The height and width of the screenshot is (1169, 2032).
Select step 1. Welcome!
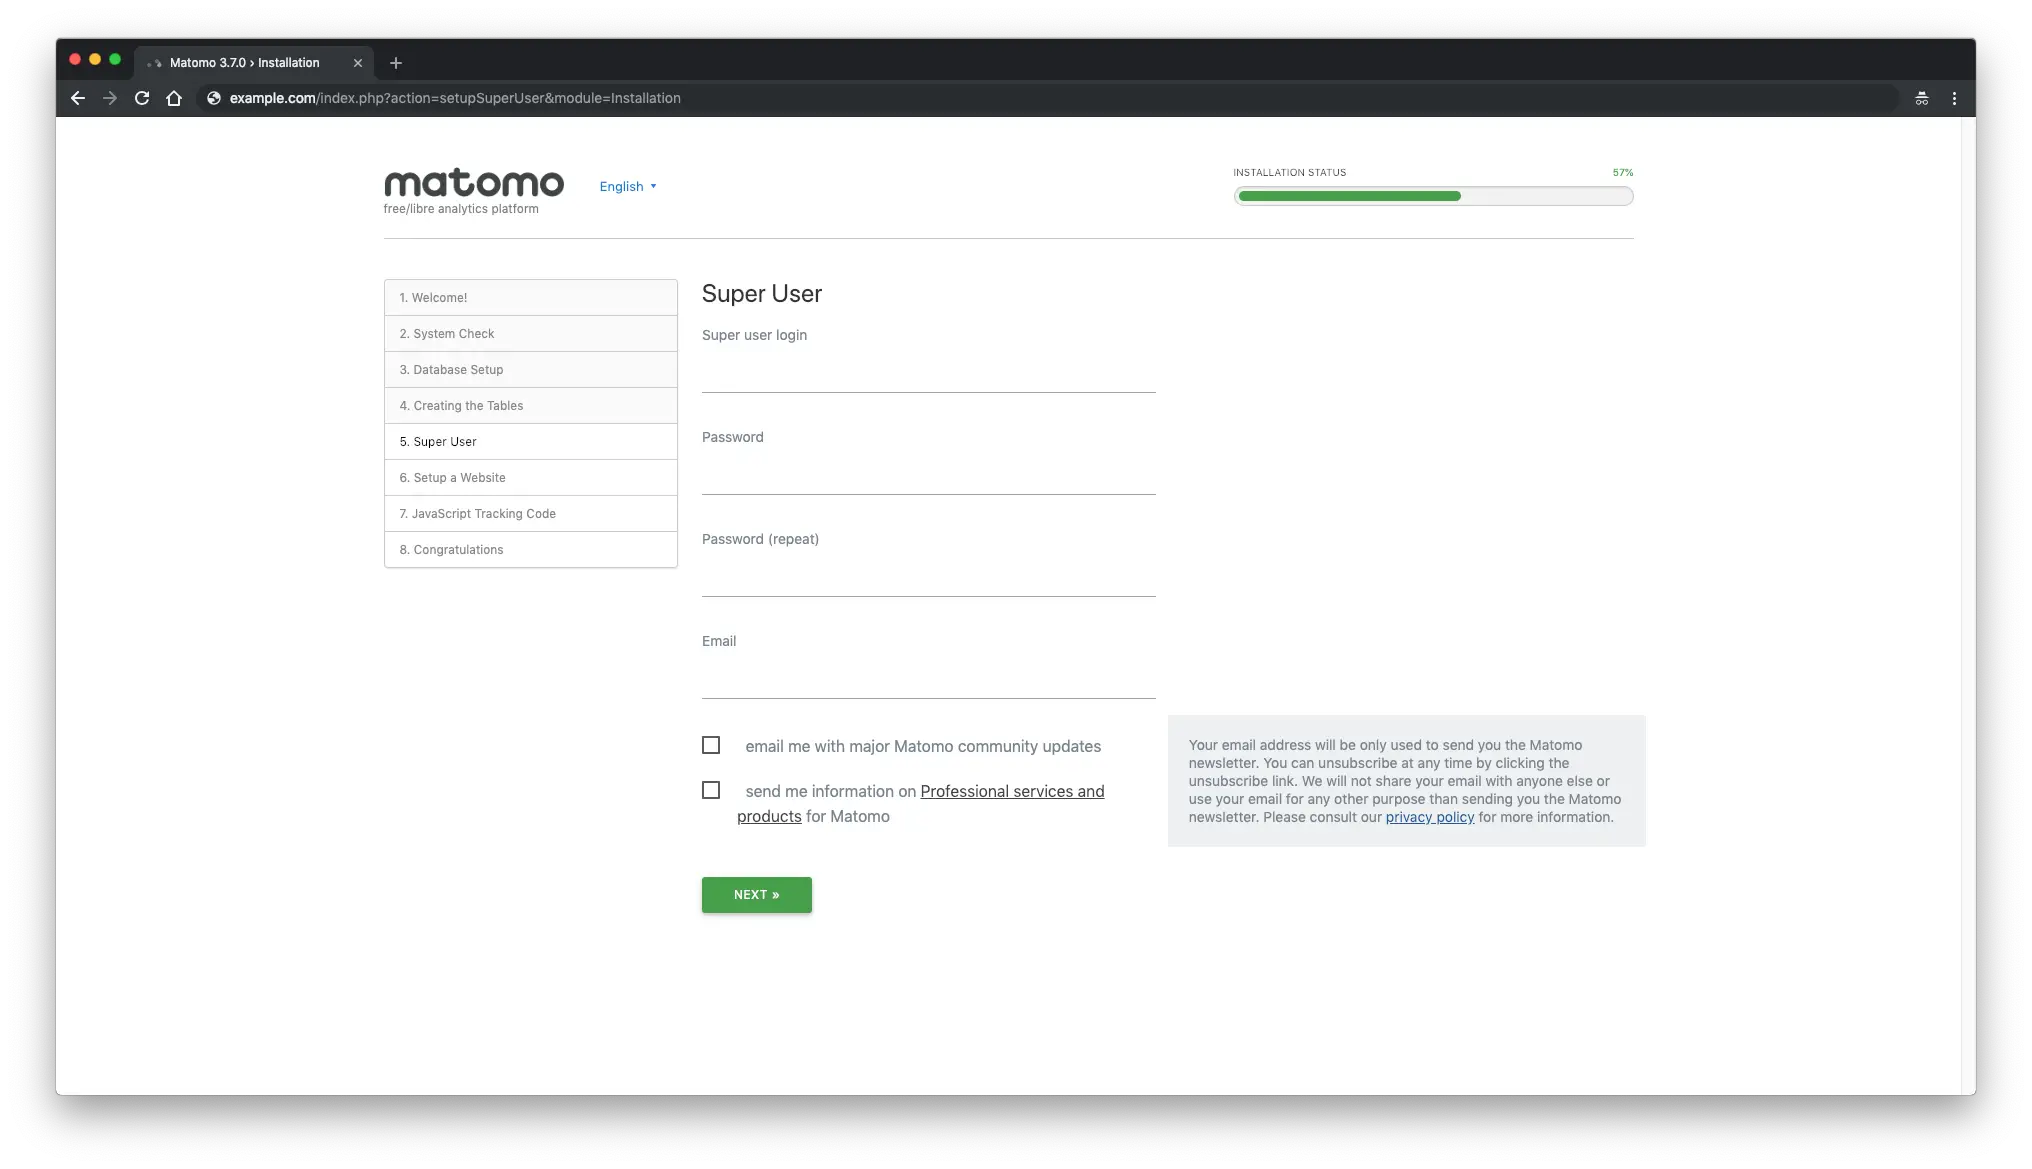coord(531,298)
